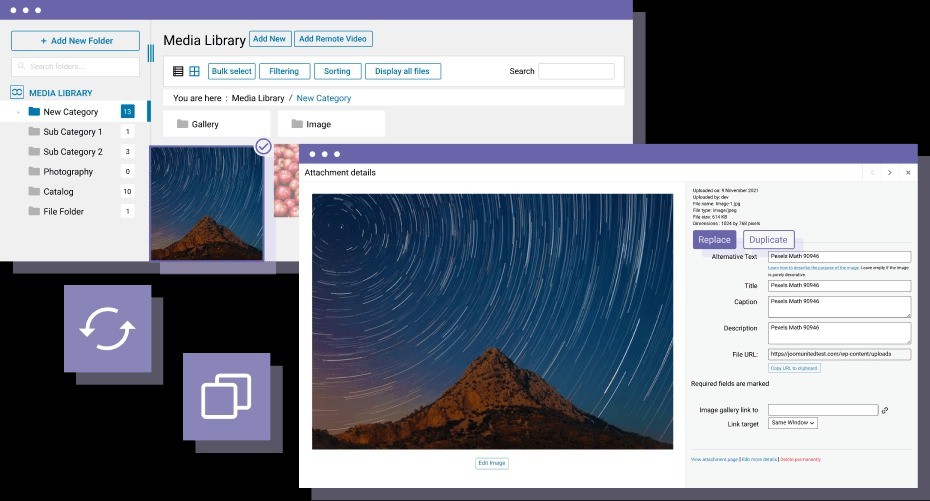Image resolution: width=930 pixels, height=501 pixels.
Task: Click the Duplicate button
Action: click(x=768, y=240)
